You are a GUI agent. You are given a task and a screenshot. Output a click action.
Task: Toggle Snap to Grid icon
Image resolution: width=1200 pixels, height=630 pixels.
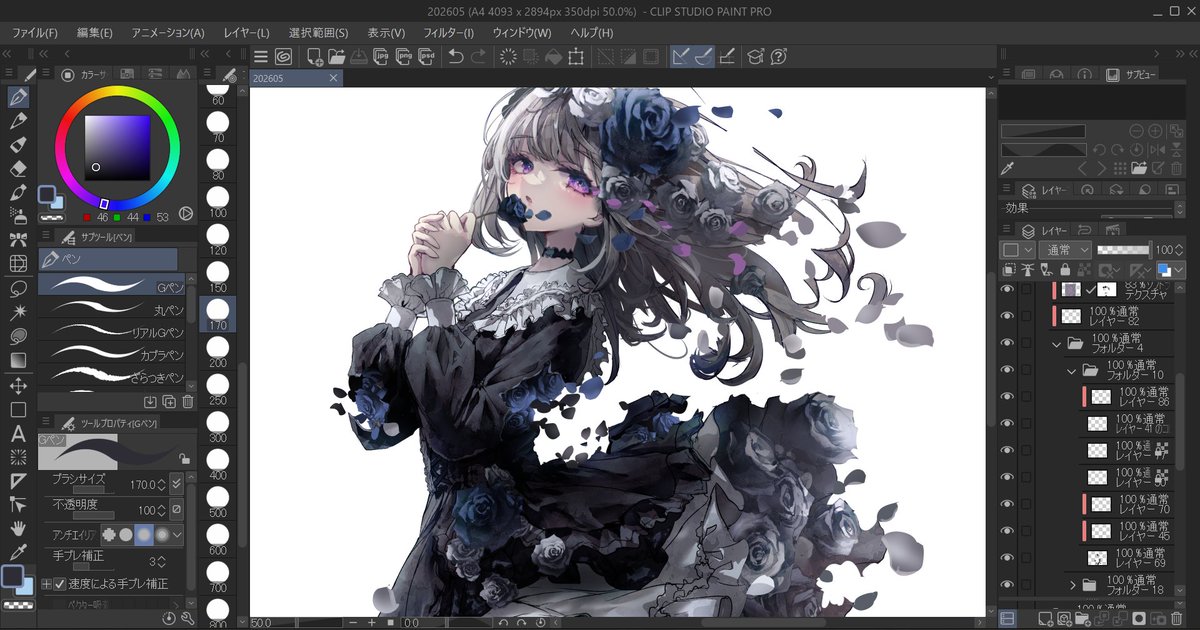click(727, 57)
